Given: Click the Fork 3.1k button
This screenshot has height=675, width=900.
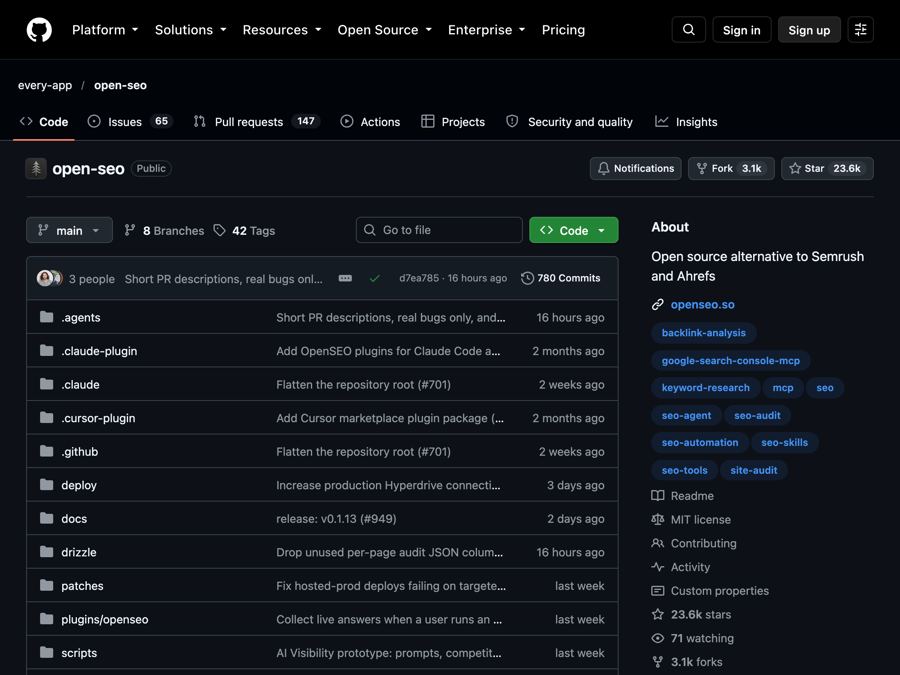Looking at the screenshot, I should tap(731, 169).
